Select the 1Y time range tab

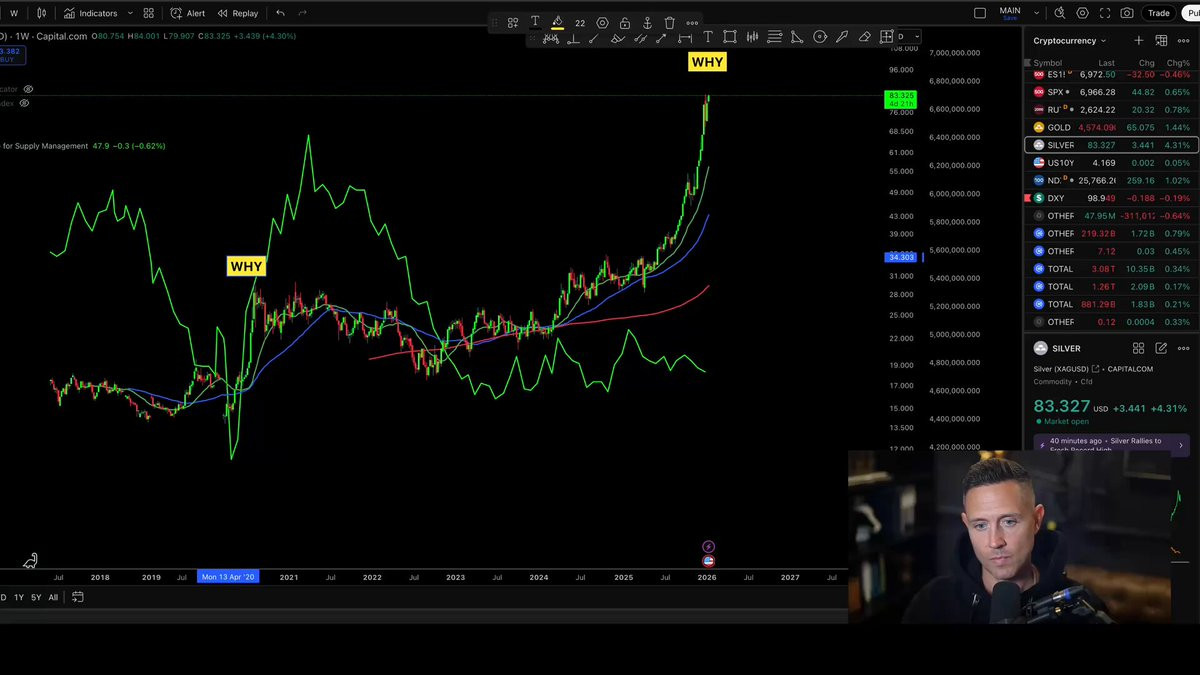pos(18,597)
